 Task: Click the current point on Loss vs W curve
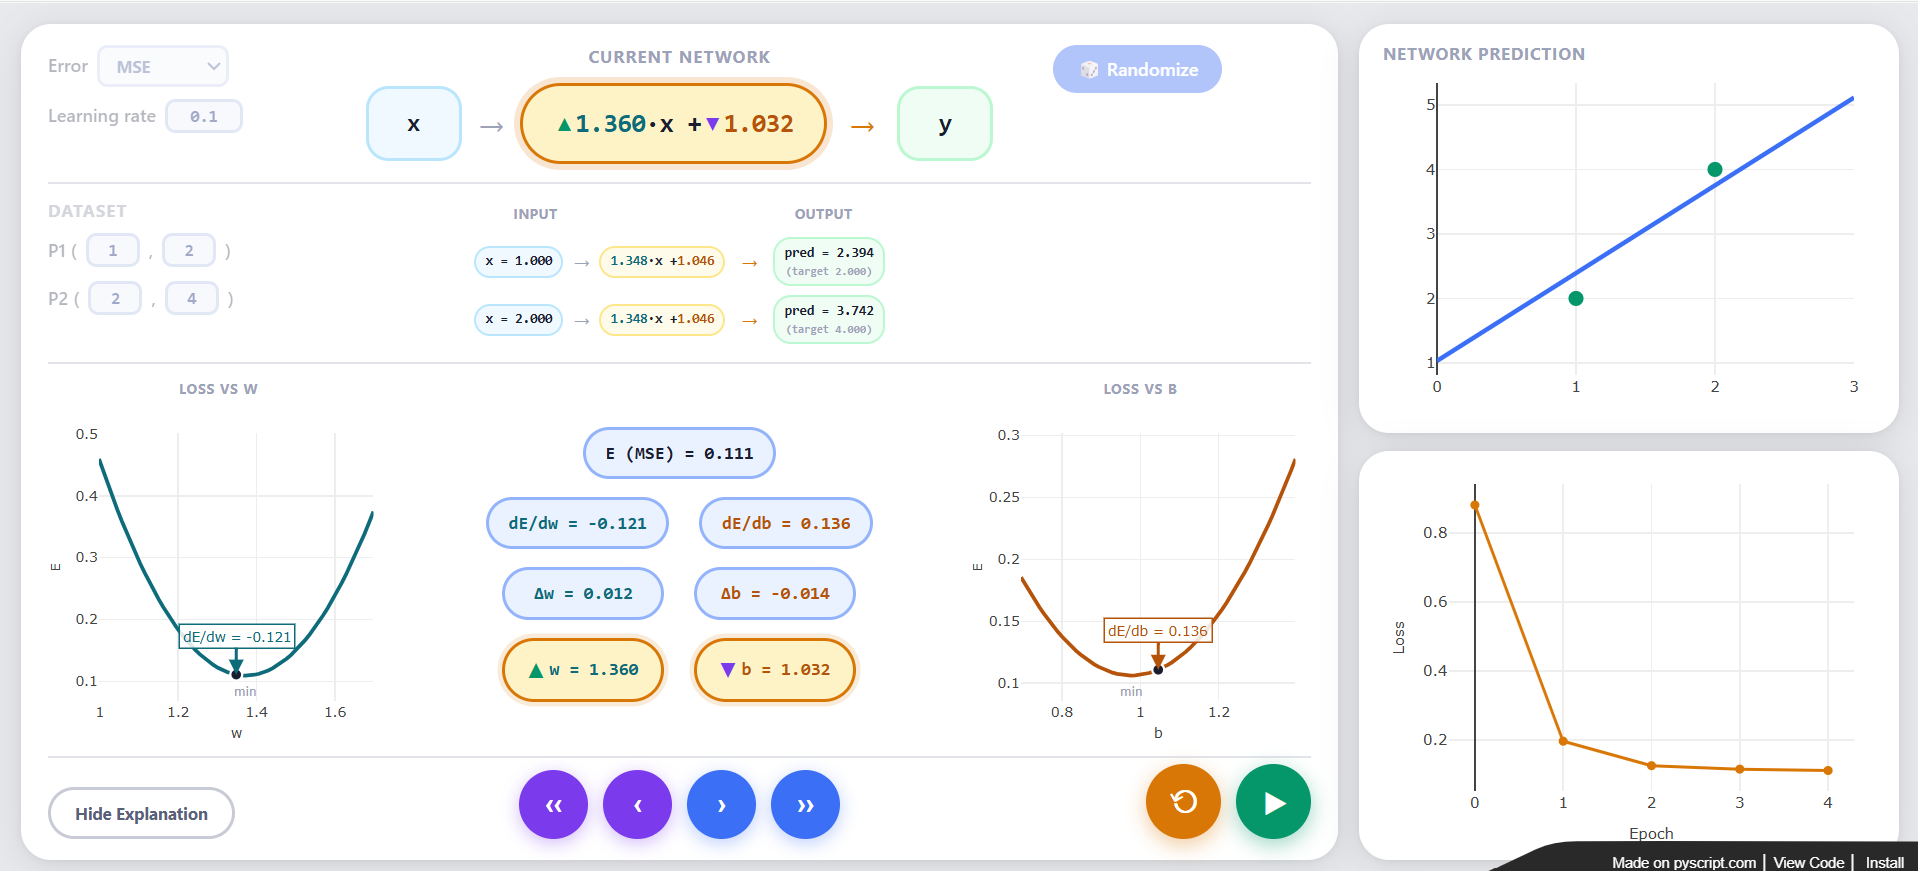pos(236,674)
